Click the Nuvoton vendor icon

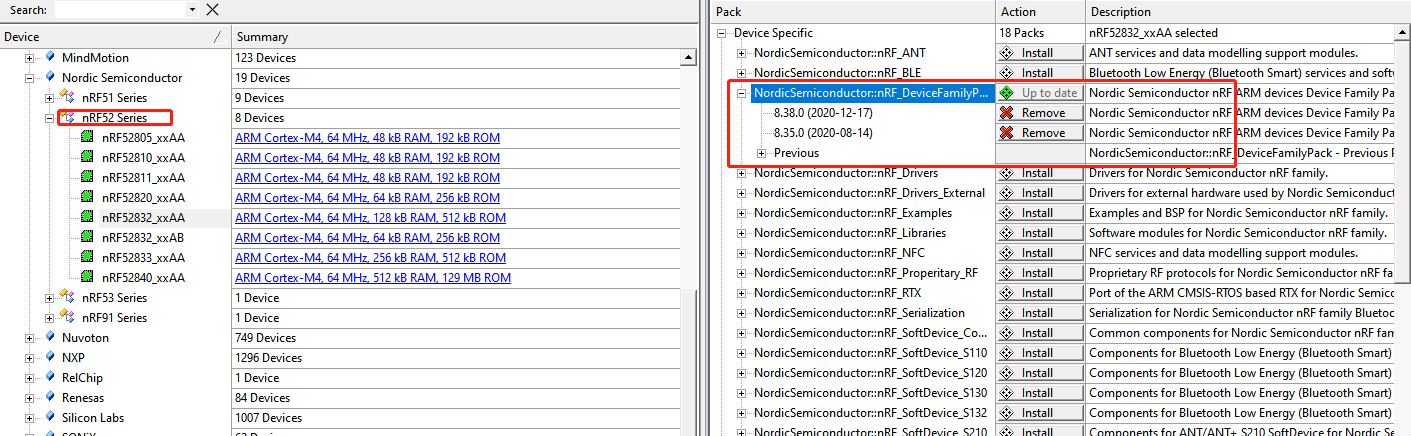50,338
